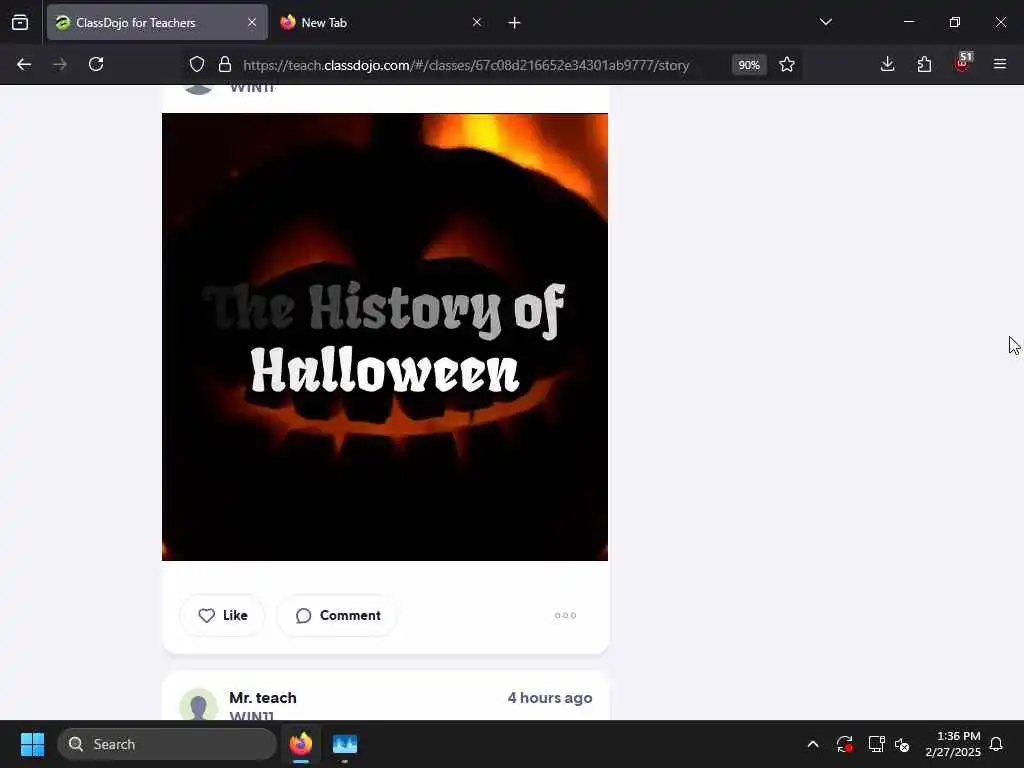This screenshot has width=1024, height=768.
Task: Open the red extension with 51 badge
Action: pyautogui.click(x=962, y=63)
